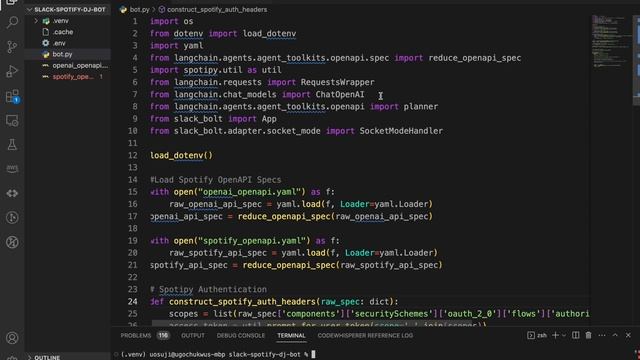Open the CODEWHISPERER REFERENCE LOG tab
The height and width of the screenshot is (360, 640).
coord(365,335)
